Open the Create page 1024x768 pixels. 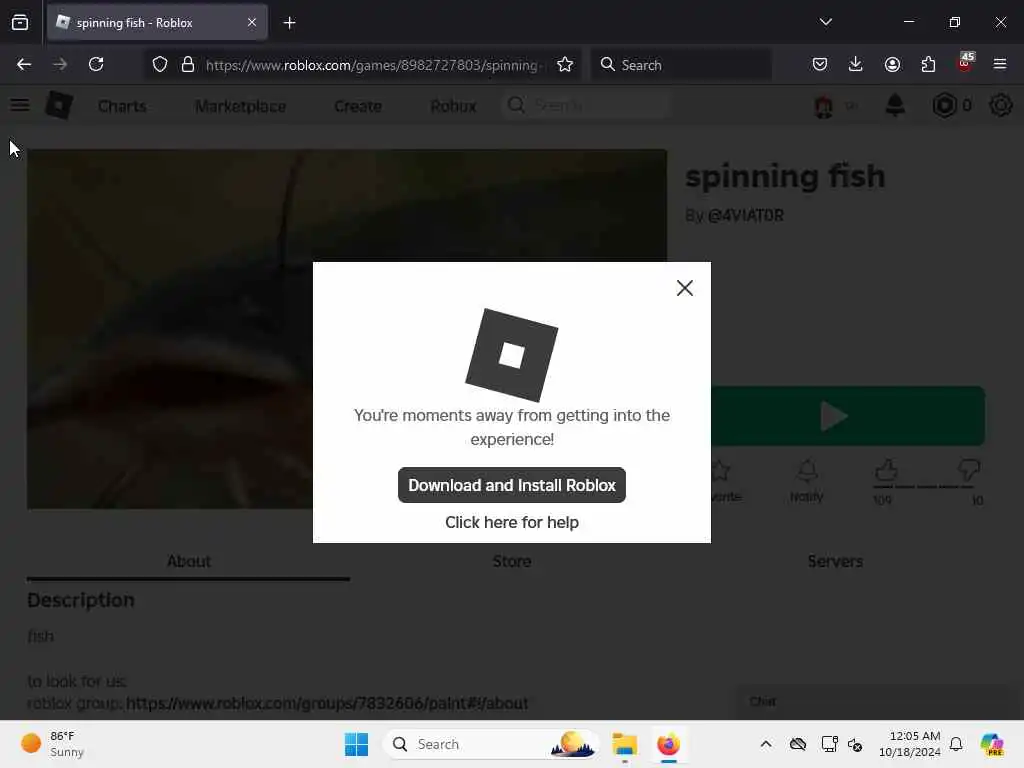point(358,106)
